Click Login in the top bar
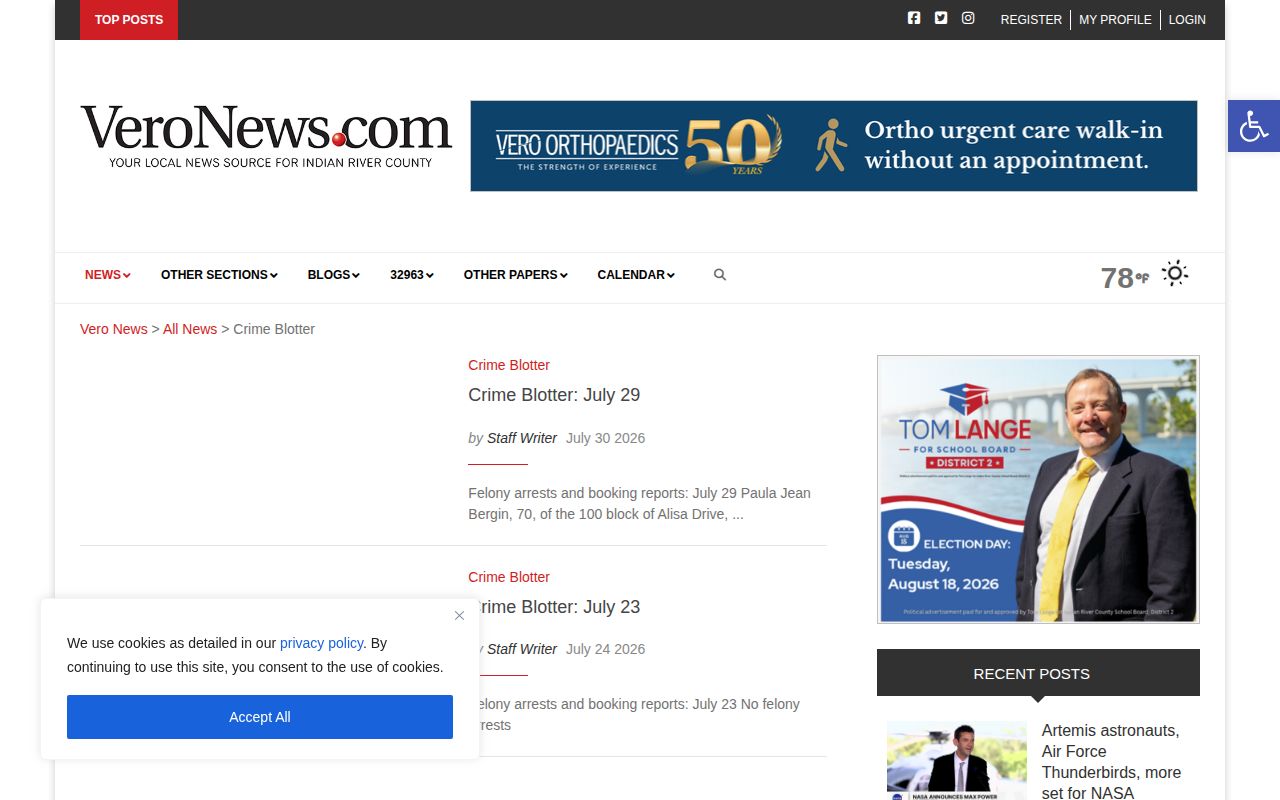This screenshot has height=800, width=1280. point(1187,19)
